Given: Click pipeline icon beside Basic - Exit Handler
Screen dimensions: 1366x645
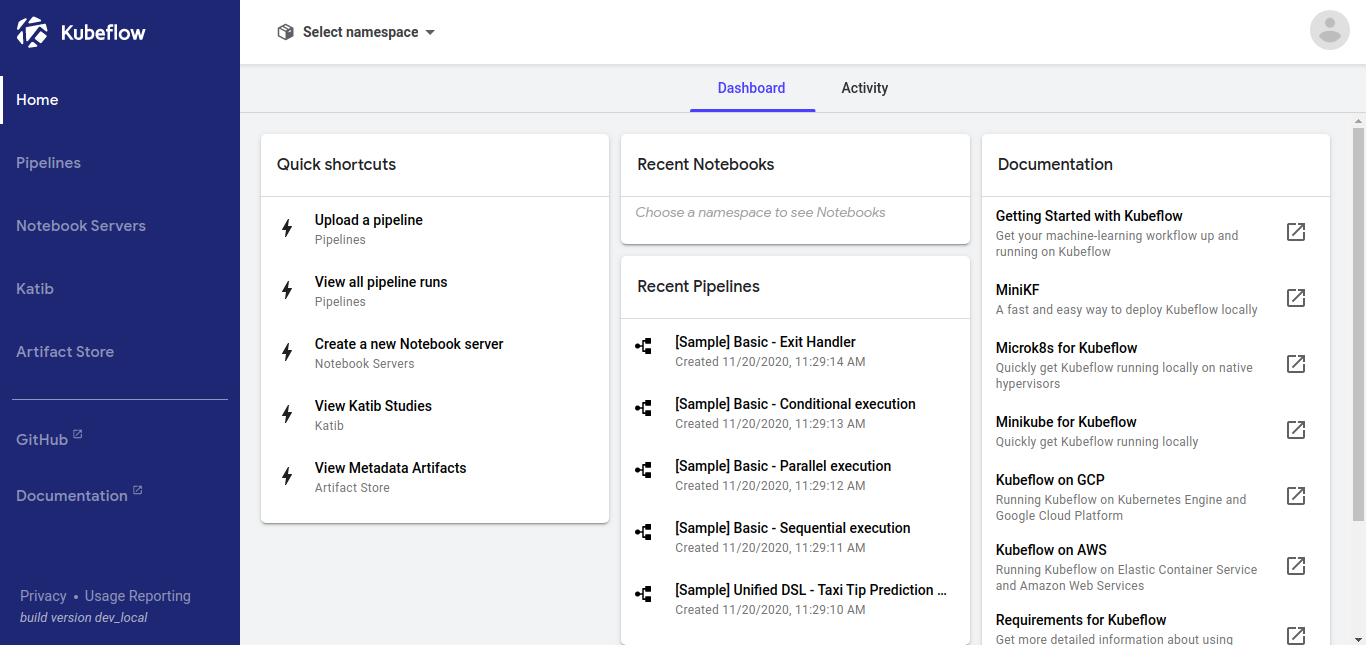Looking at the screenshot, I should tap(644, 346).
